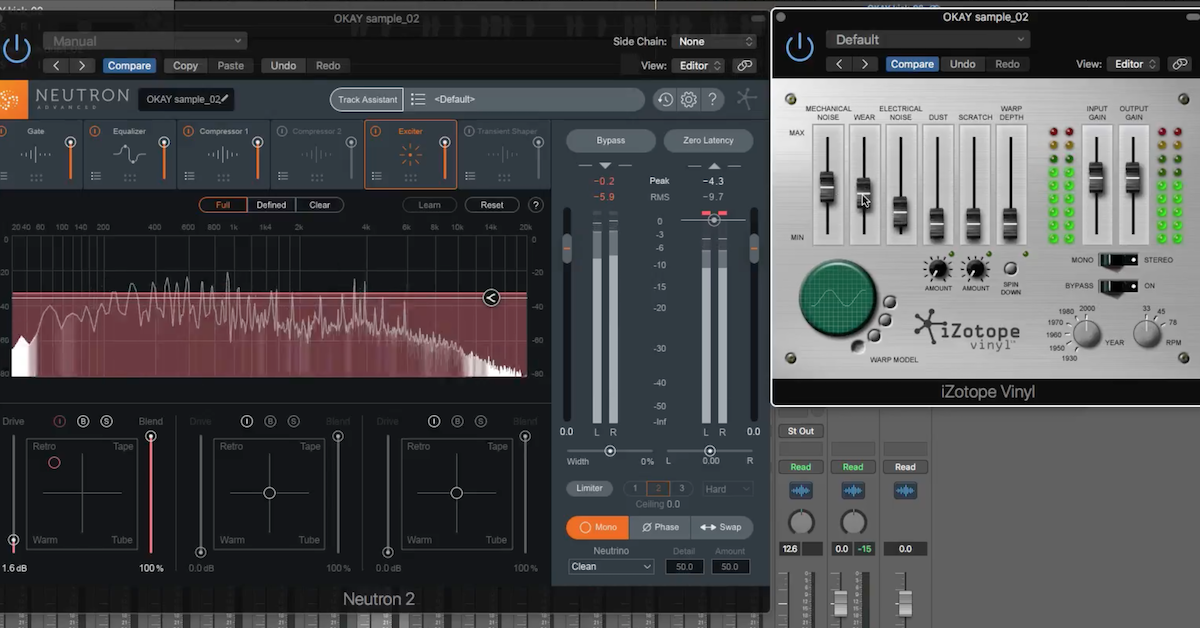The height and width of the screenshot is (628, 1200).
Task: Open the Side Chain None dropdown
Action: tap(714, 41)
